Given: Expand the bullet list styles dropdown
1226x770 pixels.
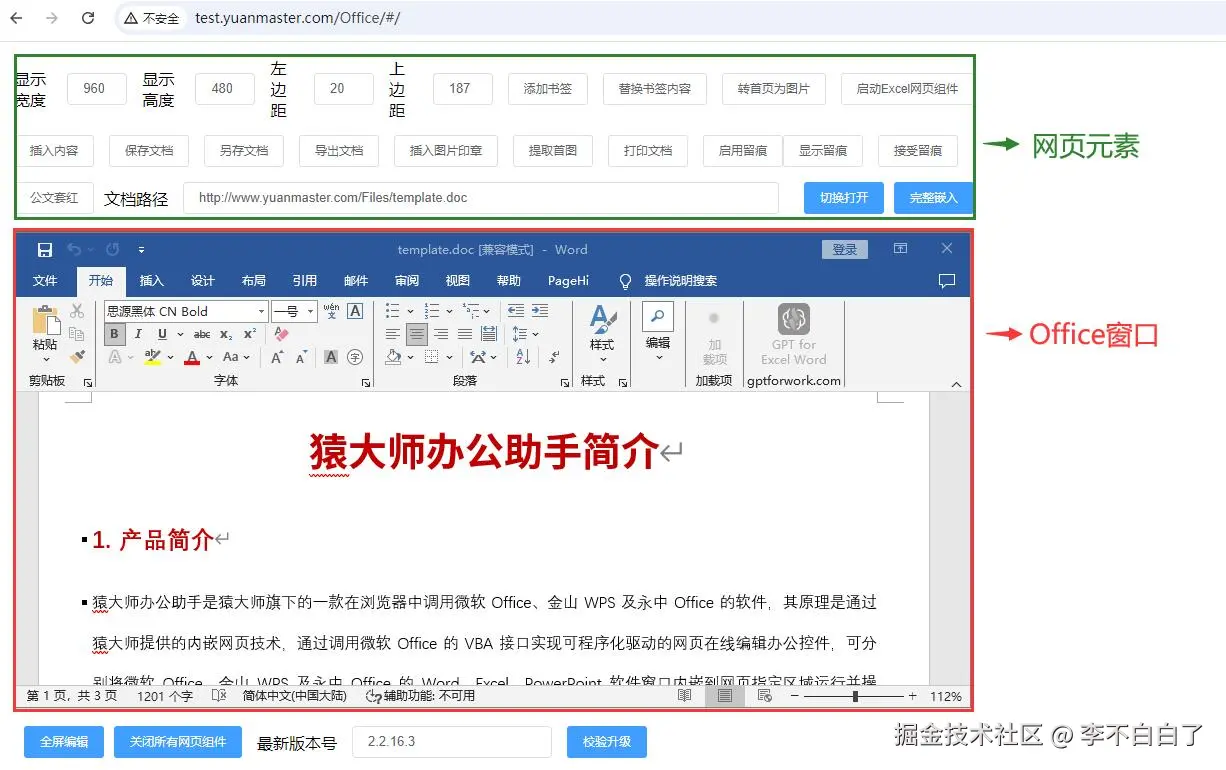Looking at the screenshot, I should coord(409,311).
